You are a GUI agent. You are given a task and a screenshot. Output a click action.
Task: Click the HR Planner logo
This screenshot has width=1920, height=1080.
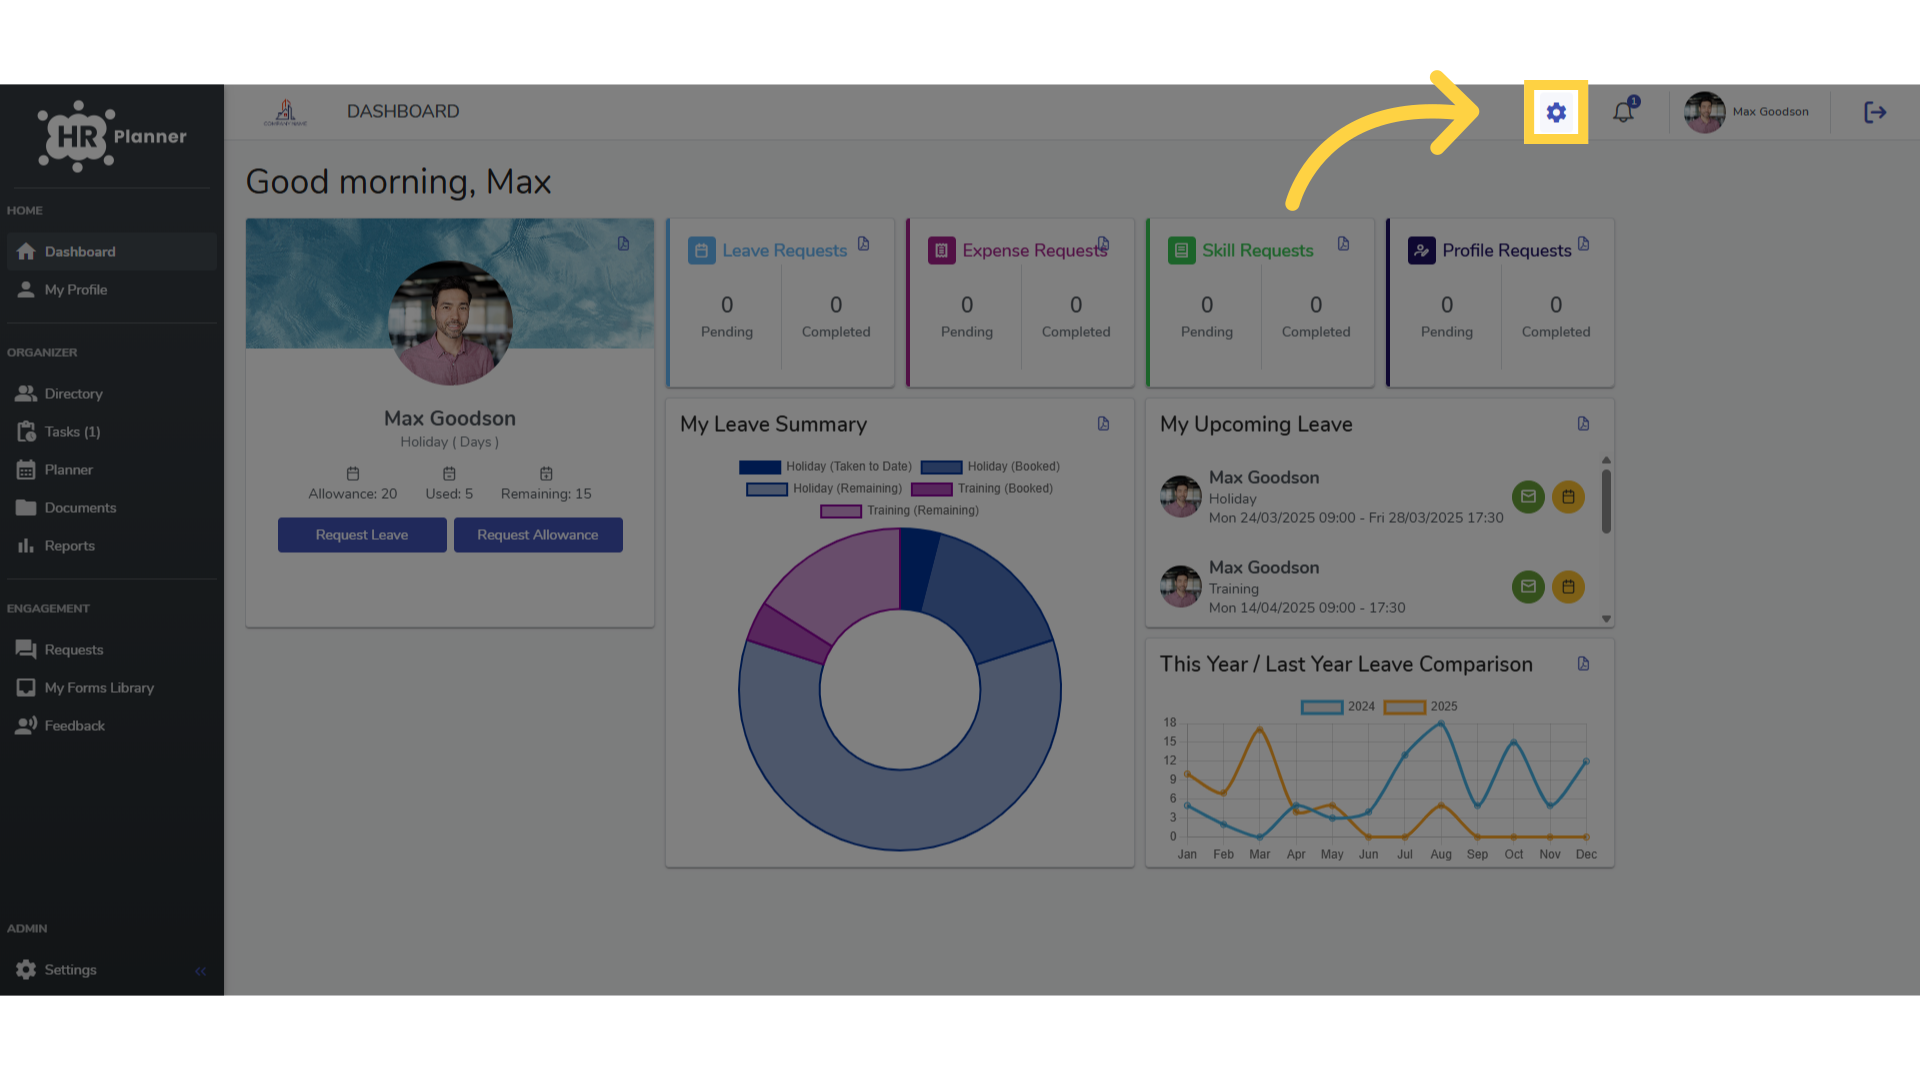coord(112,136)
